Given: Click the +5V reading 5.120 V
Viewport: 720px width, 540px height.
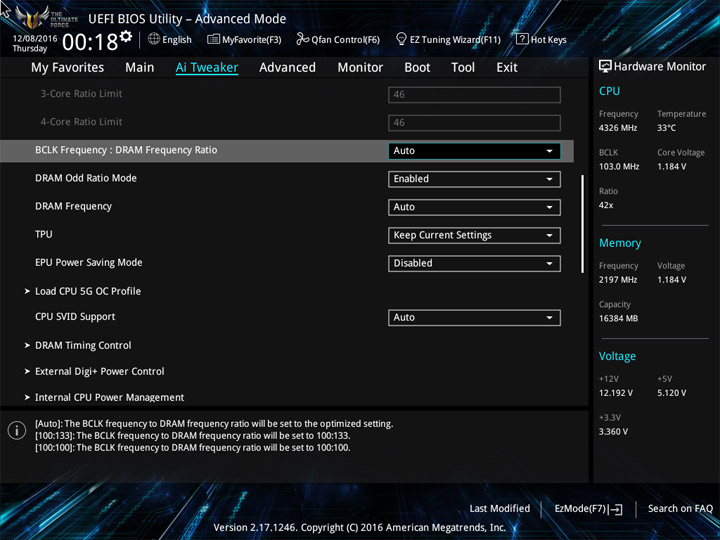Looking at the screenshot, I should click(x=672, y=393).
